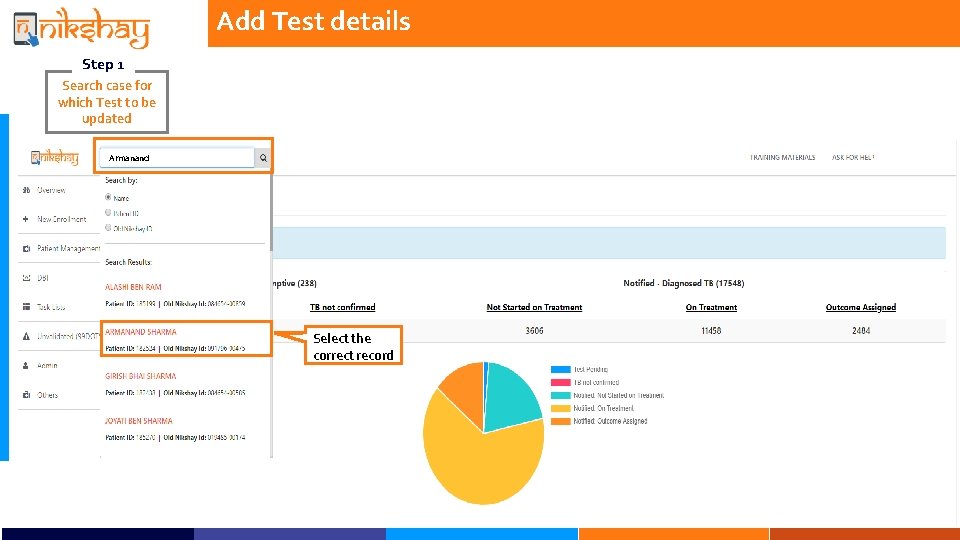
Task: Click the 3606 Not Started count
Action: pos(534,331)
